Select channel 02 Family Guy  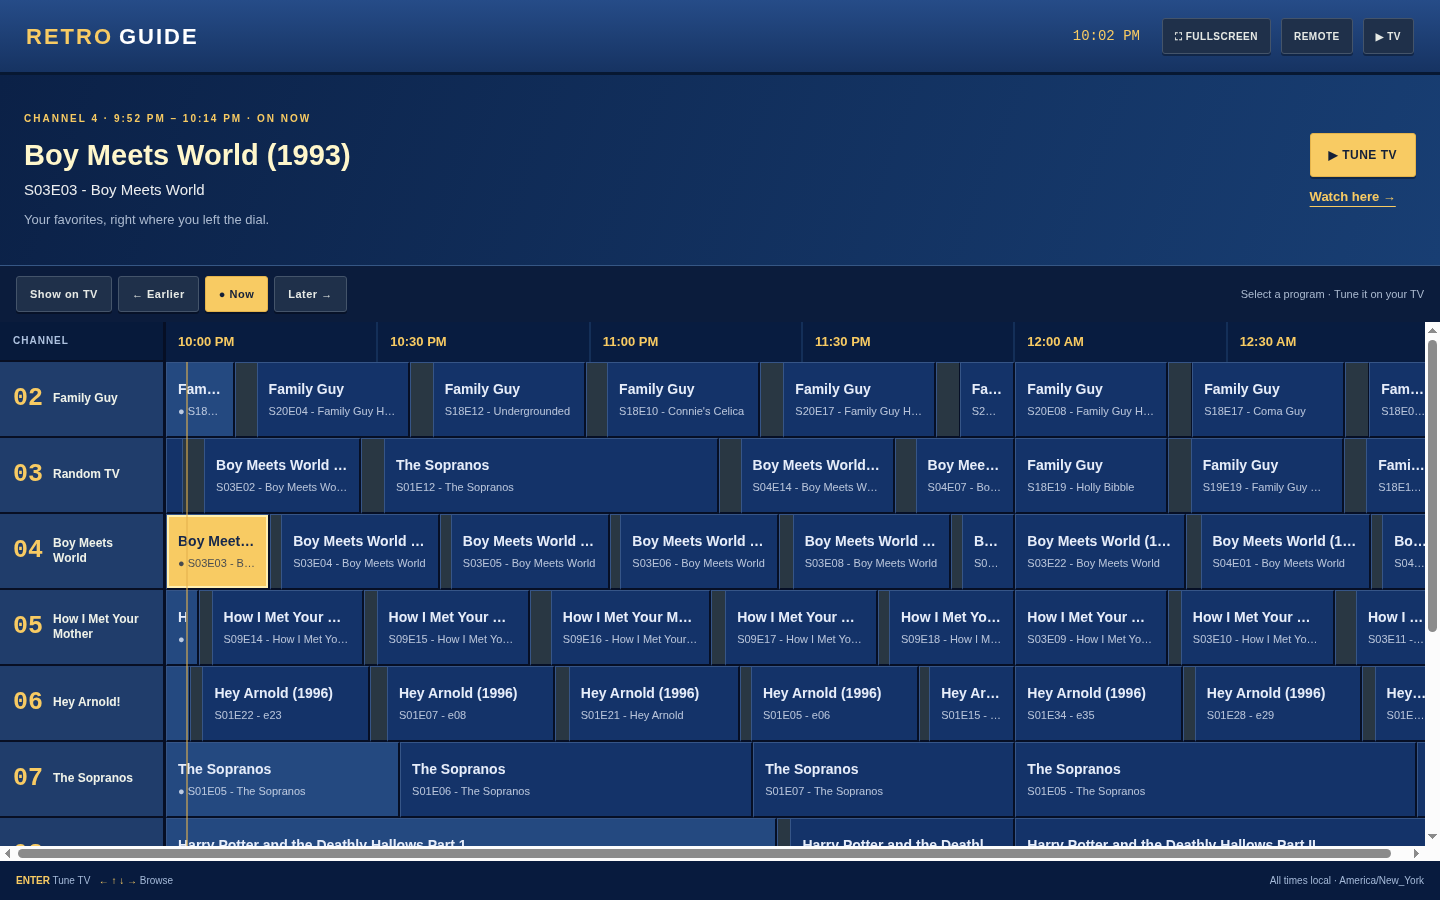[x=82, y=398]
